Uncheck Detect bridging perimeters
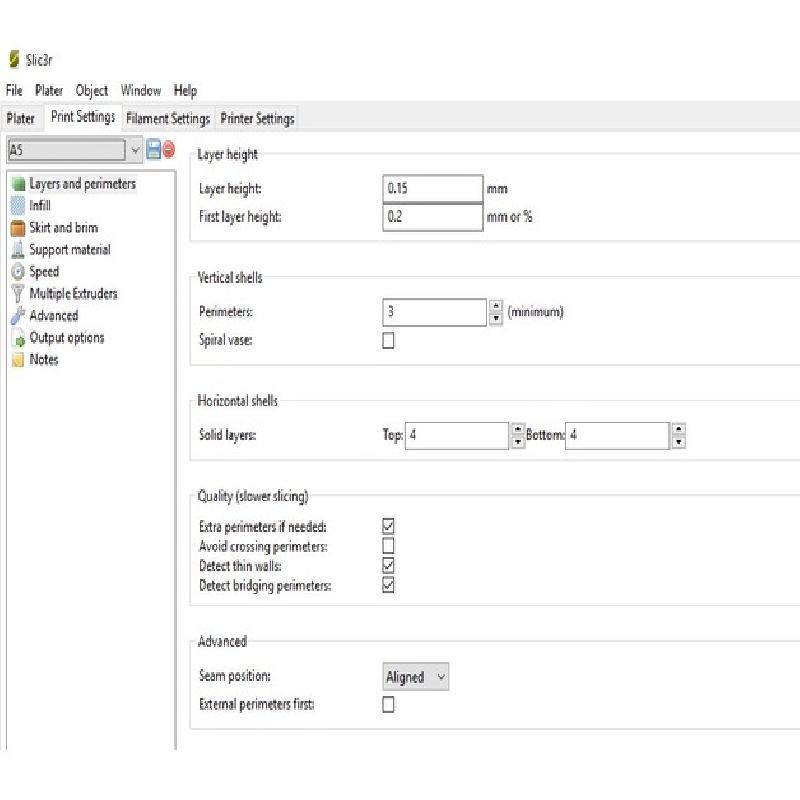Screen dimensions: 800x800 point(388,585)
